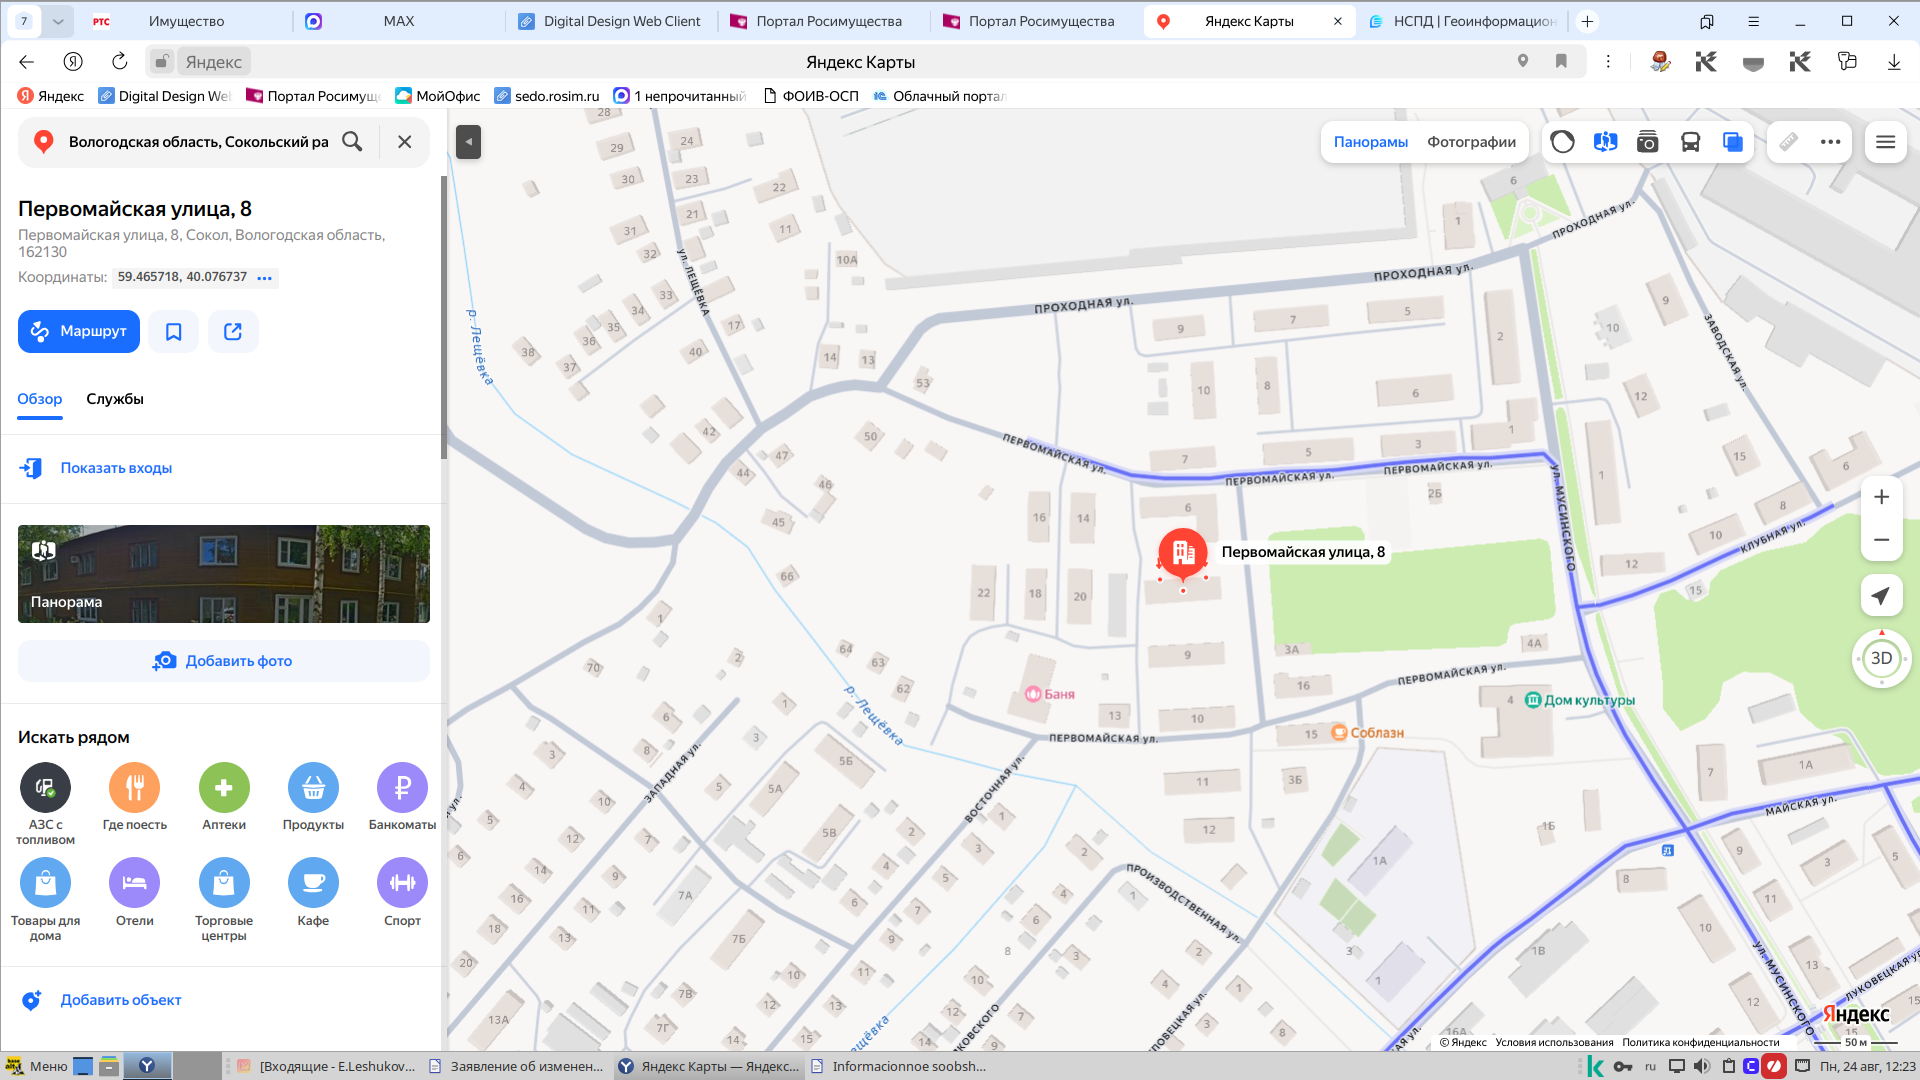Search nearby Товары для дома
This screenshot has height=1080, width=1920.
(45, 900)
